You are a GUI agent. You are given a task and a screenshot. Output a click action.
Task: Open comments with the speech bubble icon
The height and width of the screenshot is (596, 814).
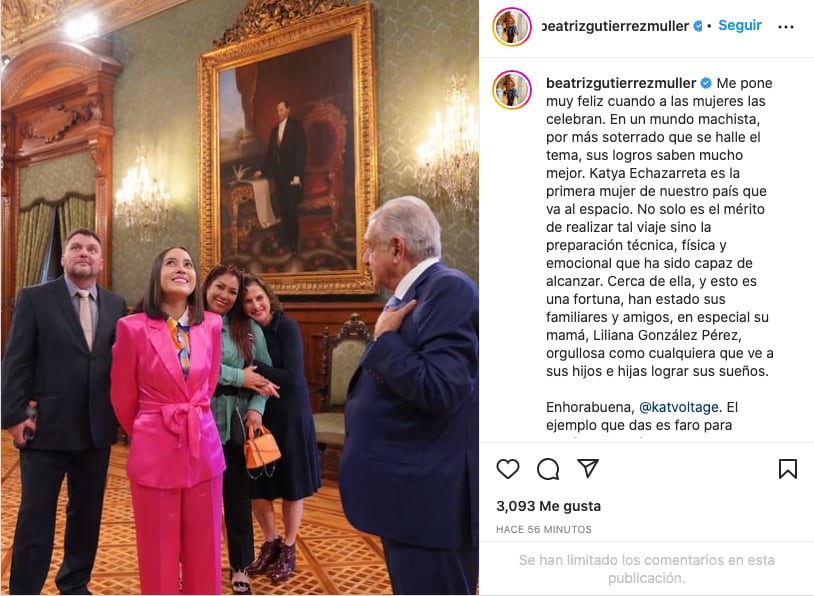[x=548, y=469]
